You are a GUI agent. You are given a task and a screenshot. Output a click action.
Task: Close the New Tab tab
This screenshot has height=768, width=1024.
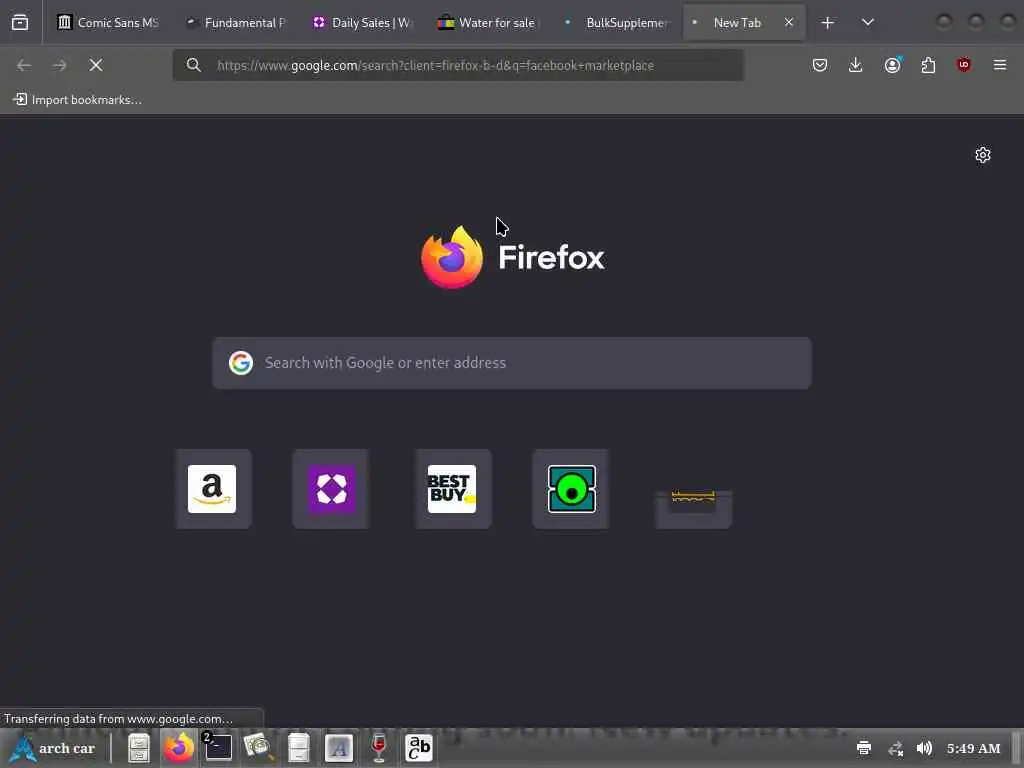tap(789, 23)
